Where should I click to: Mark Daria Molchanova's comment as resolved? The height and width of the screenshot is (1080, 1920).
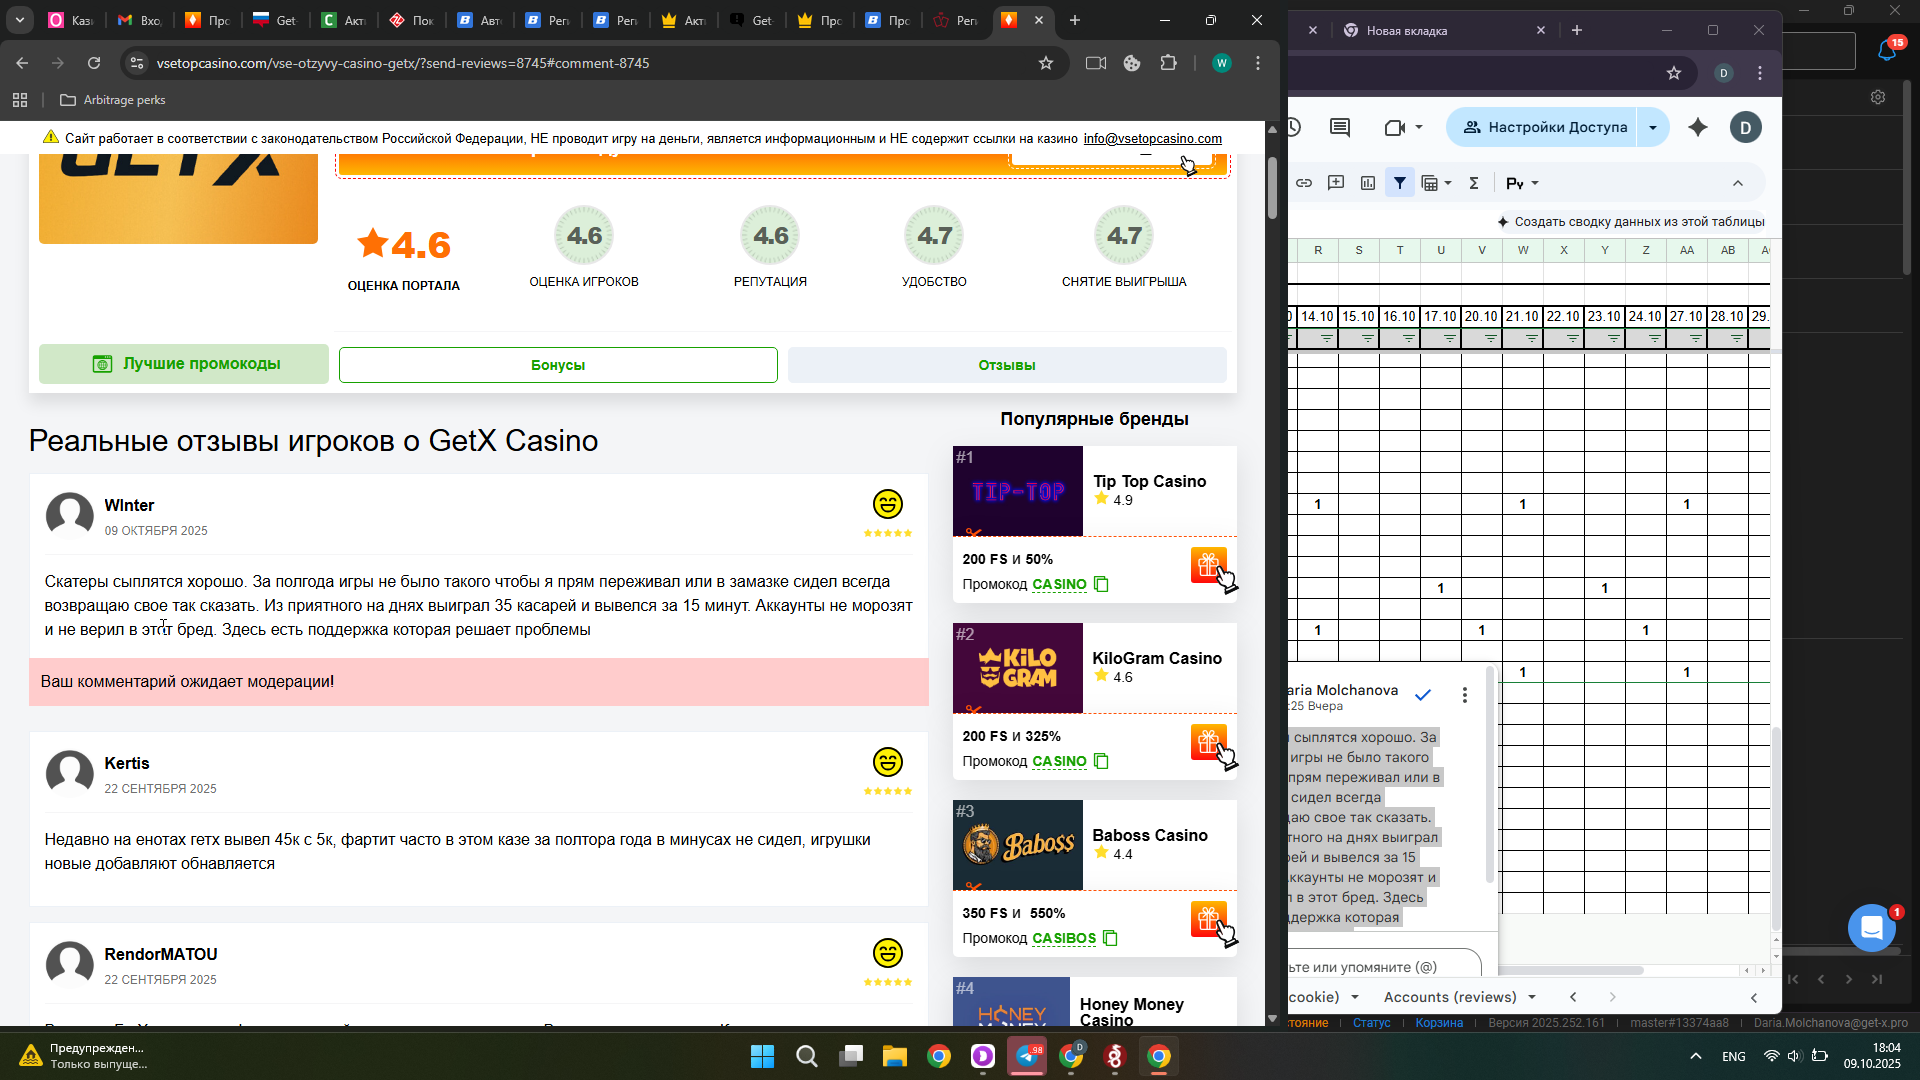1423,694
